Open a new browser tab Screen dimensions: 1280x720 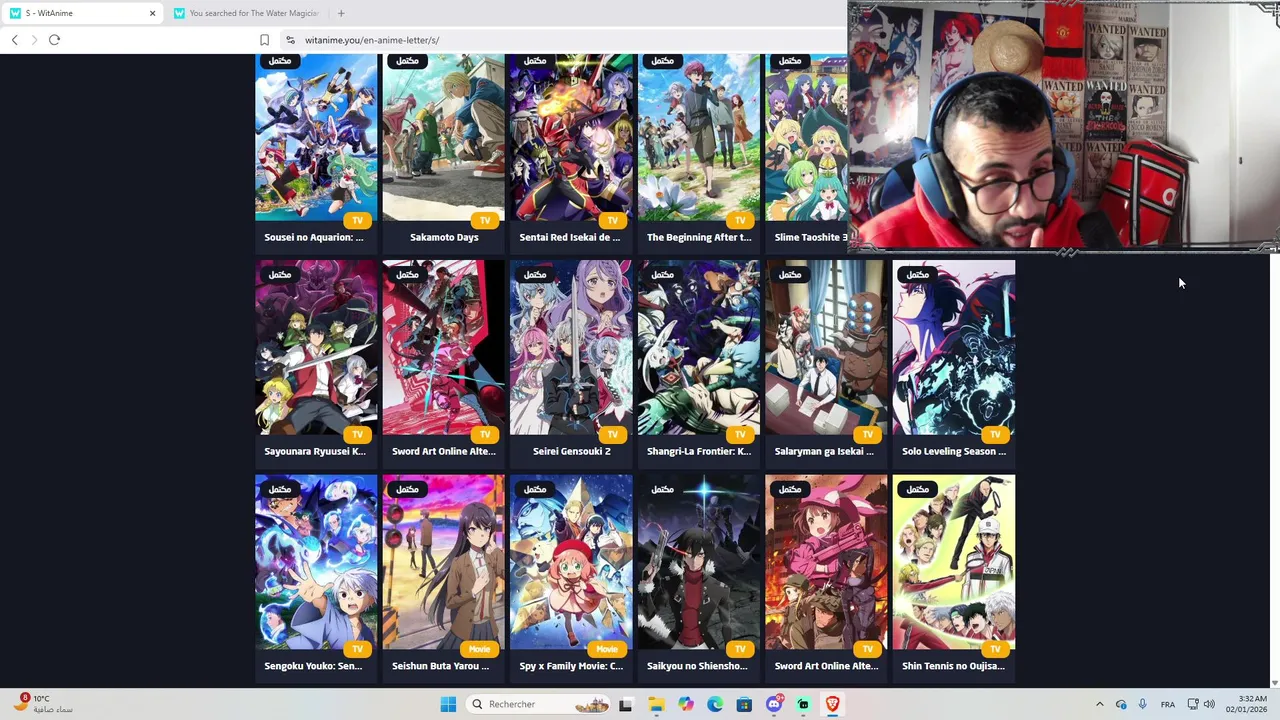click(341, 13)
